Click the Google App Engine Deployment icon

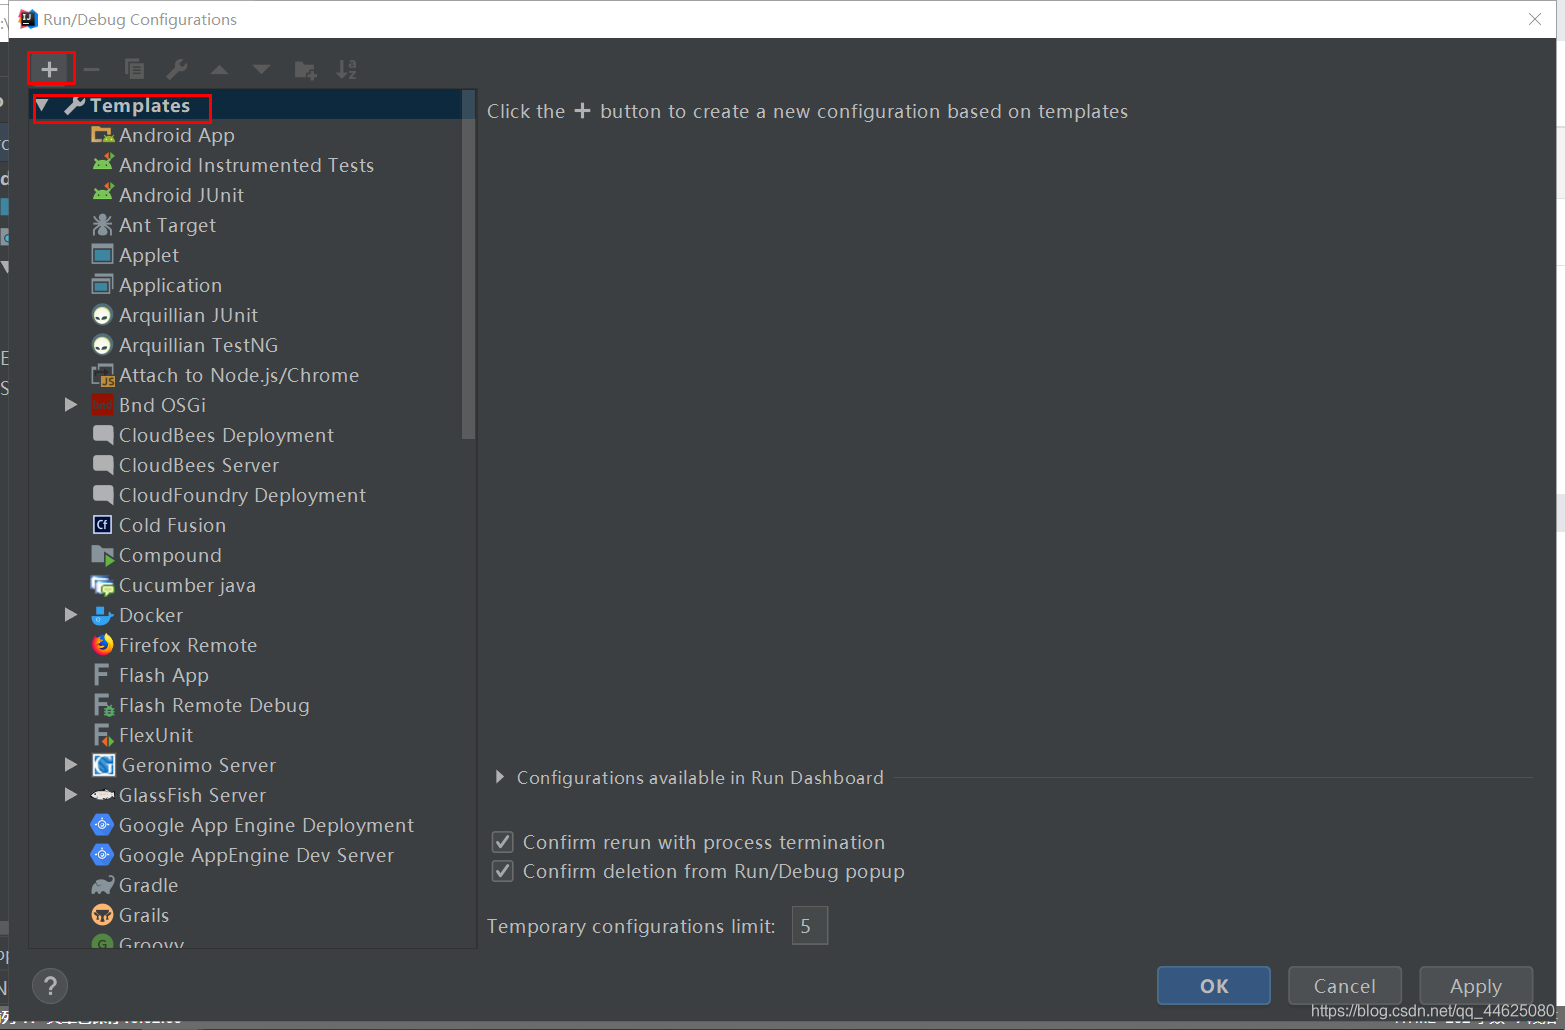point(102,825)
